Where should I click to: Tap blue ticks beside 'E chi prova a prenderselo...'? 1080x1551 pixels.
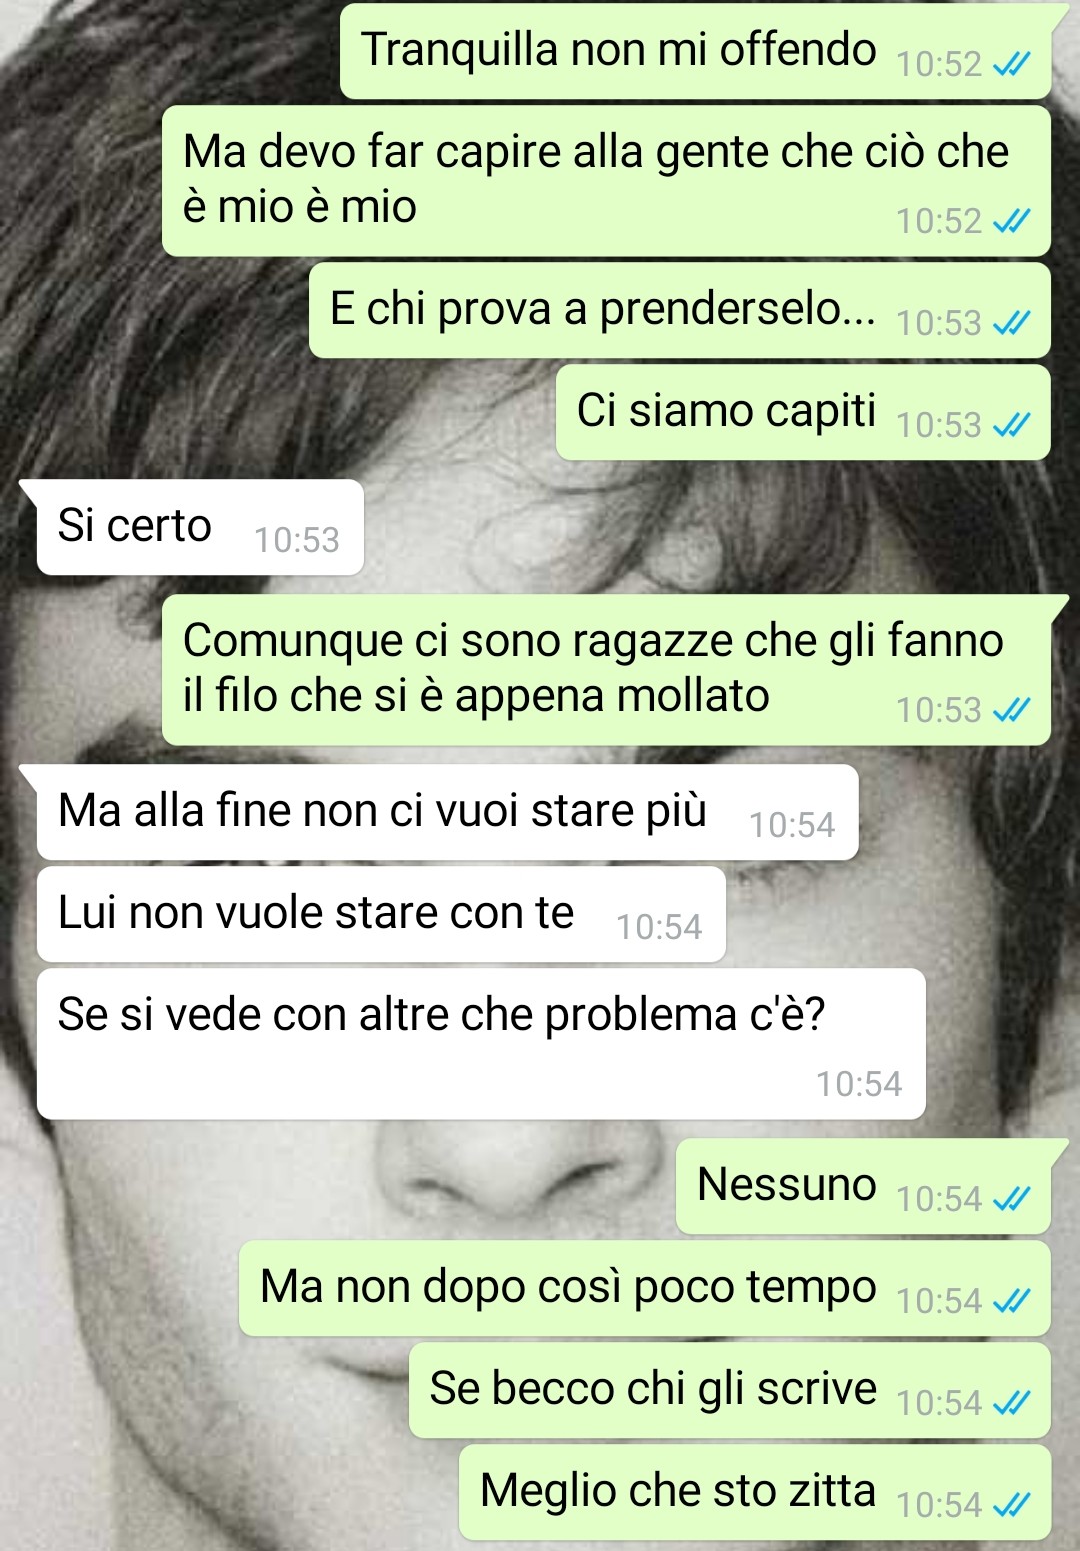pyautogui.click(x=1011, y=323)
